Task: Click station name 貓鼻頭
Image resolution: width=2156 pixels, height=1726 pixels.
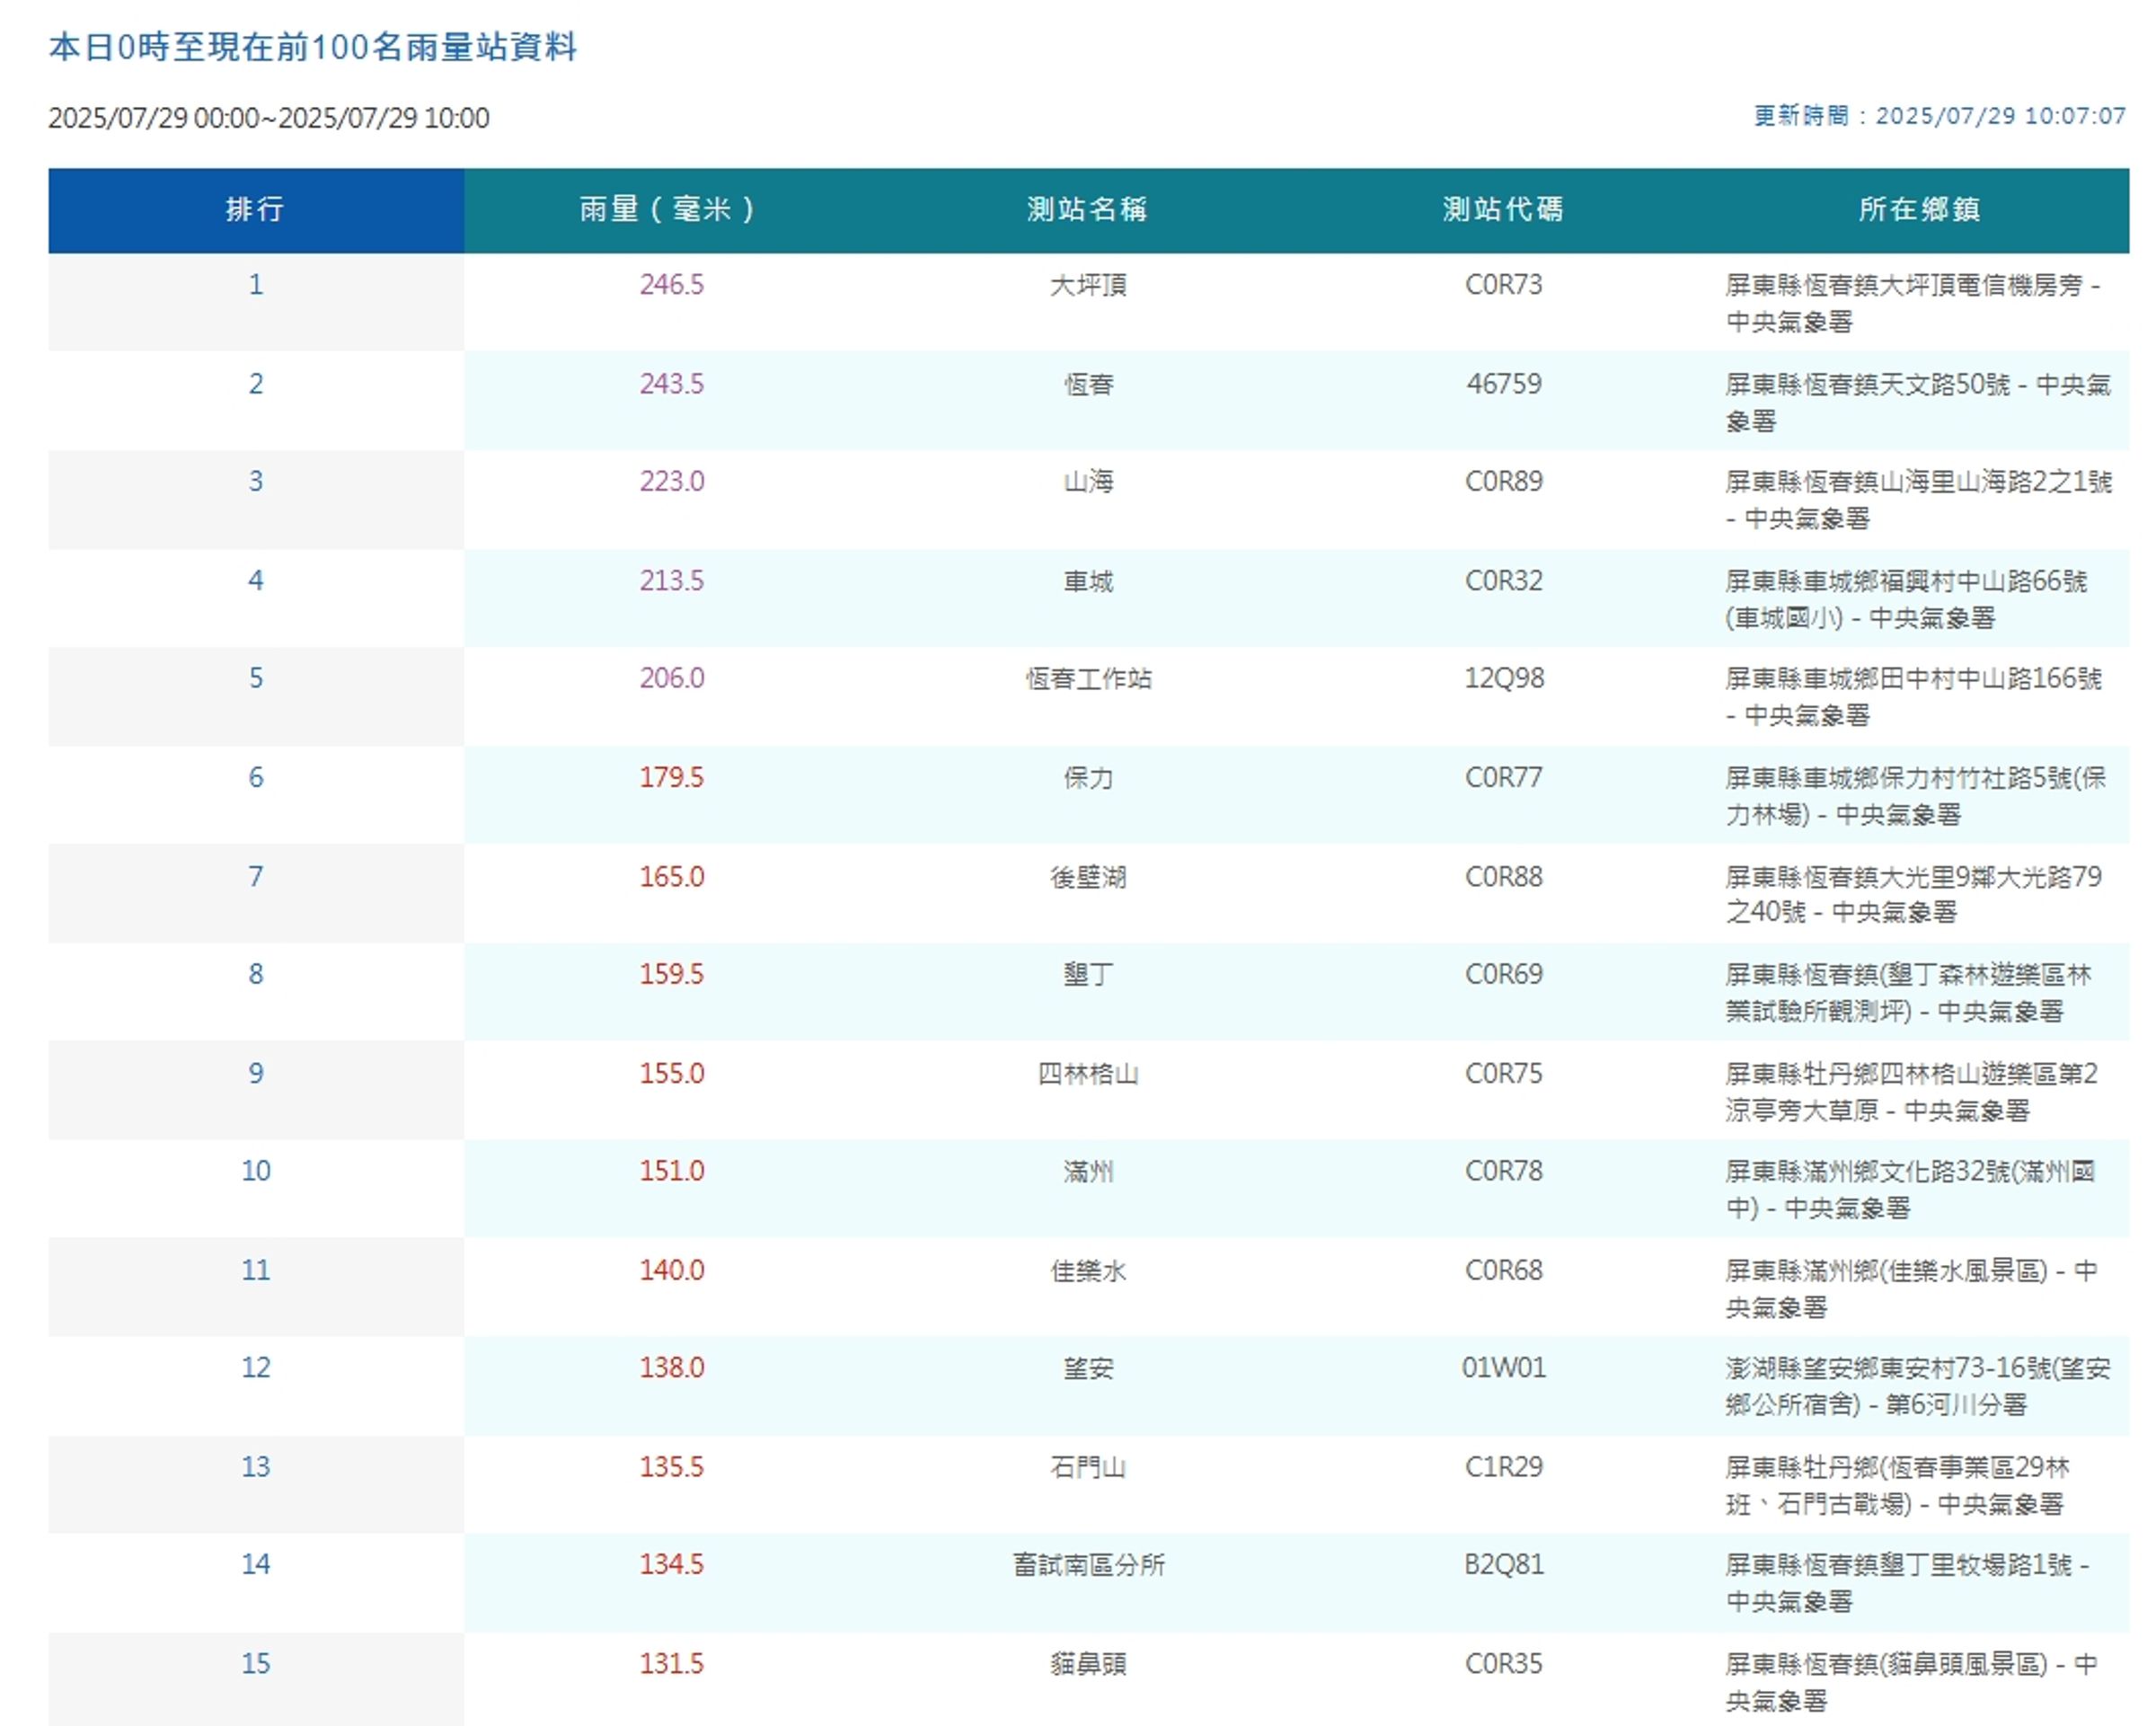Action: point(1088,1663)
